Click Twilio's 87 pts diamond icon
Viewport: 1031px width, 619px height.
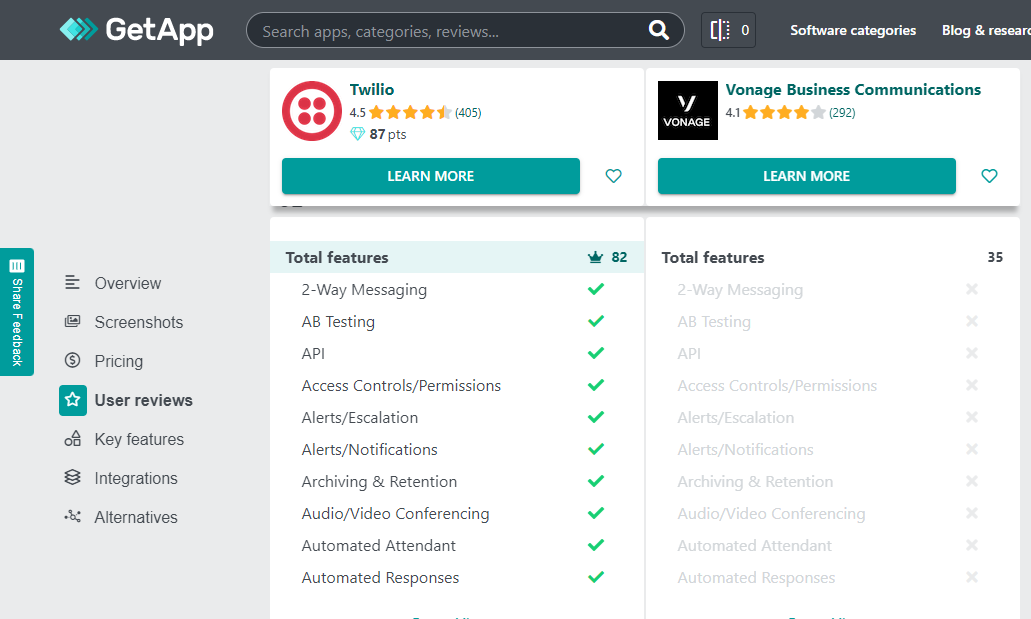point(357,134)
